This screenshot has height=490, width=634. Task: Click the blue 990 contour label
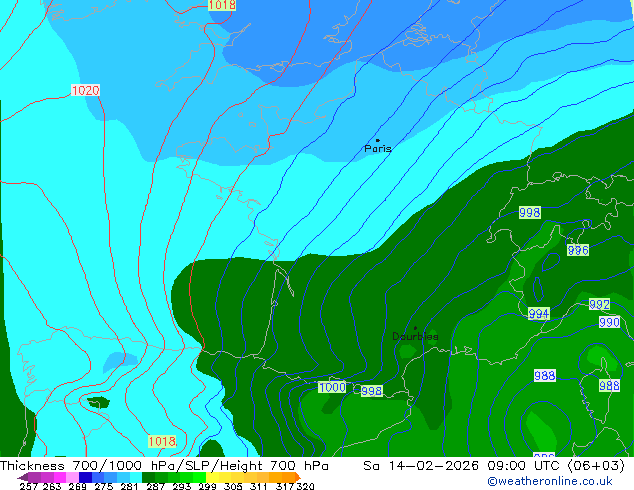609,322
